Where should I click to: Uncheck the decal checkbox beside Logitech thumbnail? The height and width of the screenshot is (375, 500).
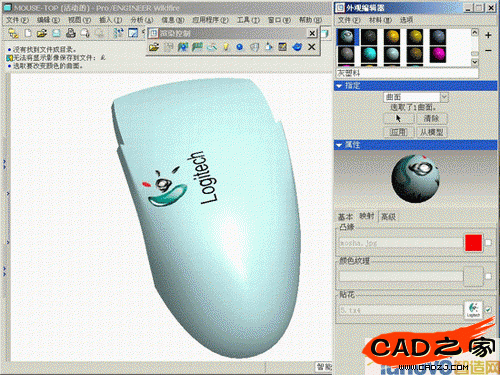[x=489, y=310]
